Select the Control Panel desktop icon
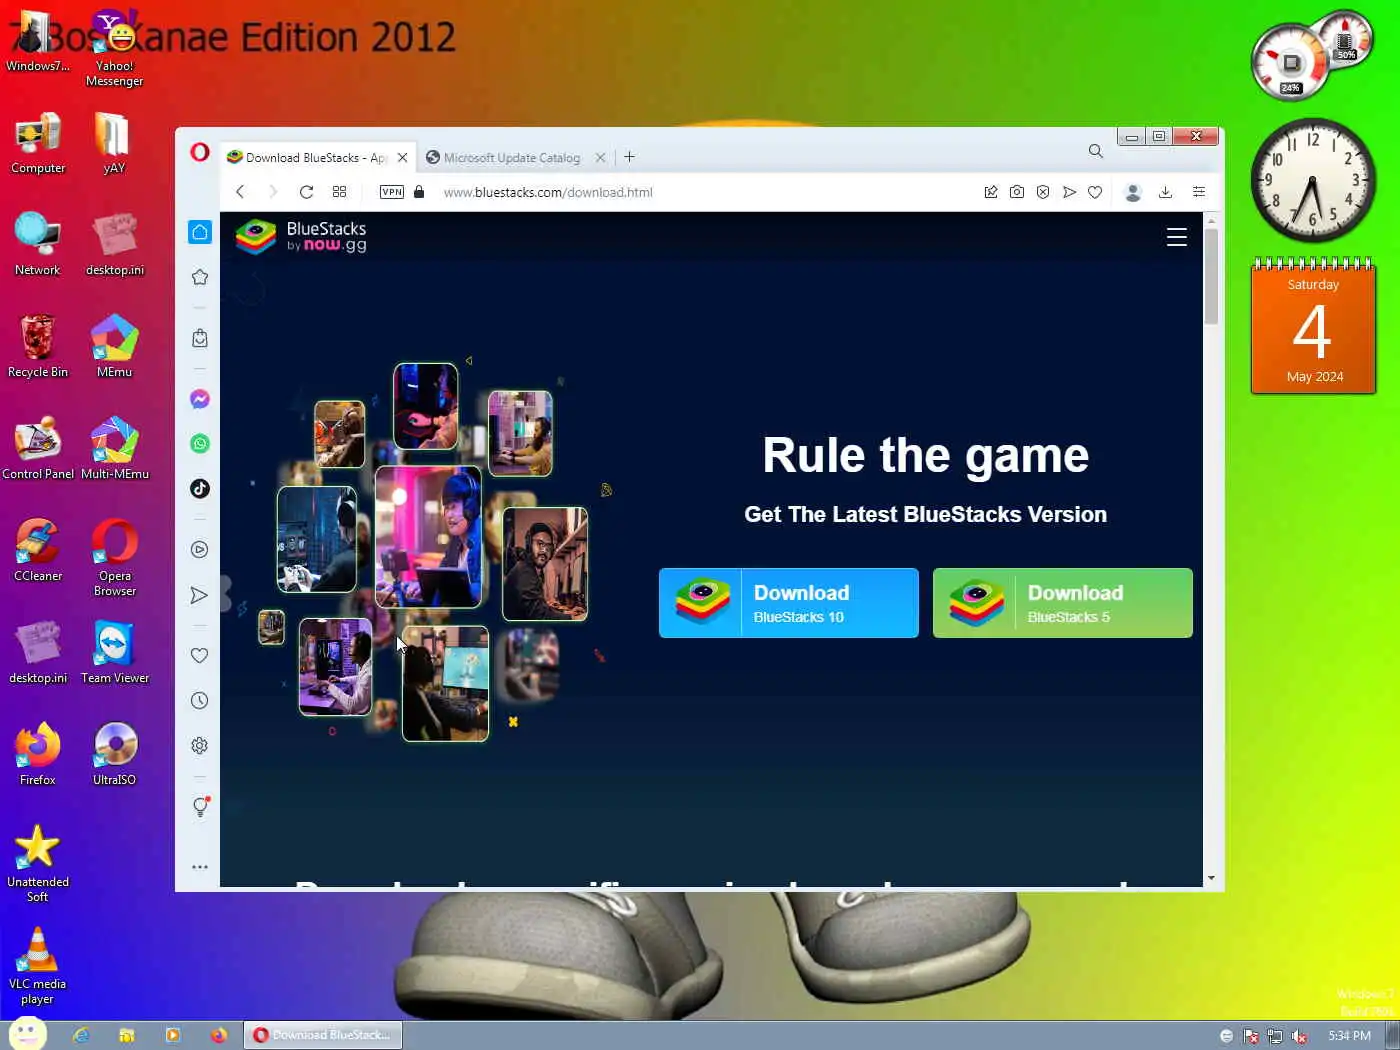Viewport: 1400px width, 1050px height. coord(38,448)
